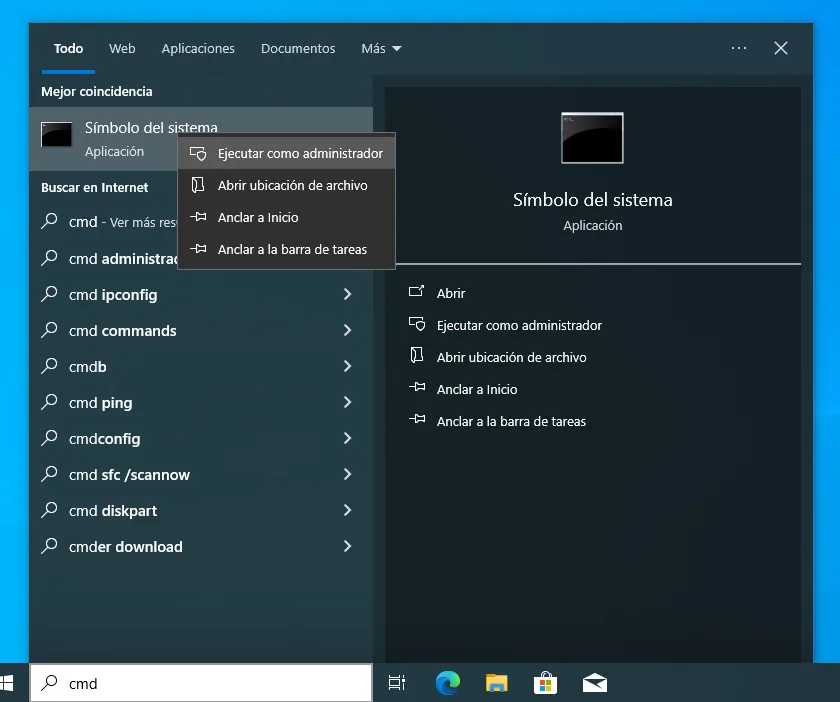This screenshot has height=702, width=840.
Task: Click the file location icon in the right panel
Action: pos(417,355)
